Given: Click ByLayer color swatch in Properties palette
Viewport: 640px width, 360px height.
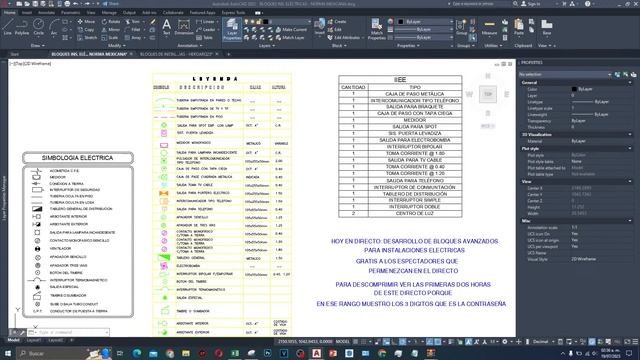Looking at the screenshot, I should click(x=574, y=89).
